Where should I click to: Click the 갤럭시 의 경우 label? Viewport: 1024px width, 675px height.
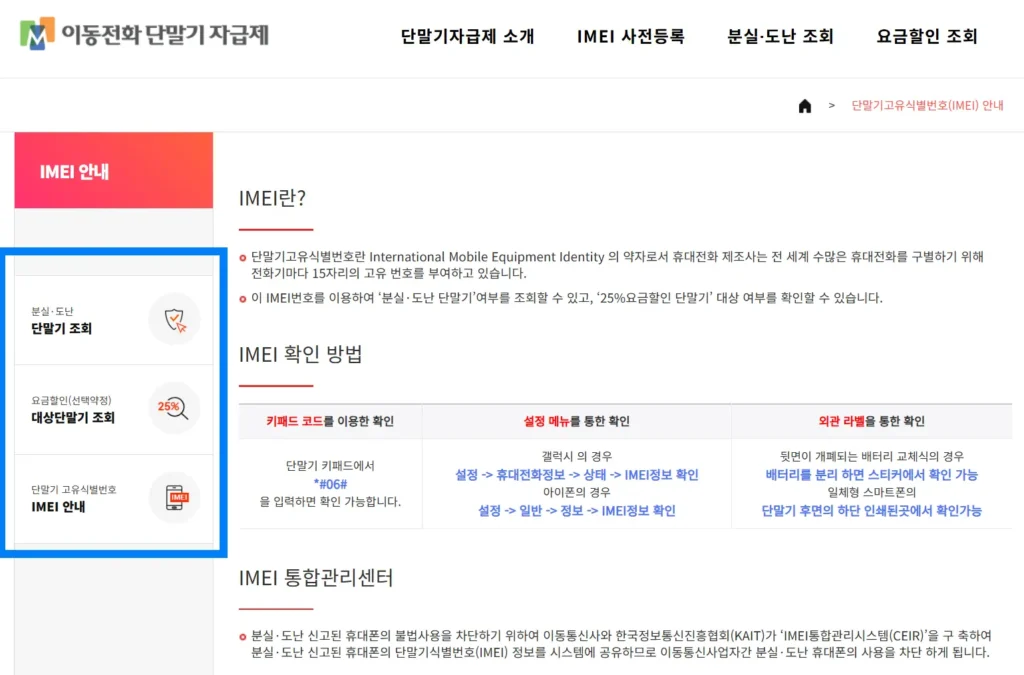click(577, 456)
